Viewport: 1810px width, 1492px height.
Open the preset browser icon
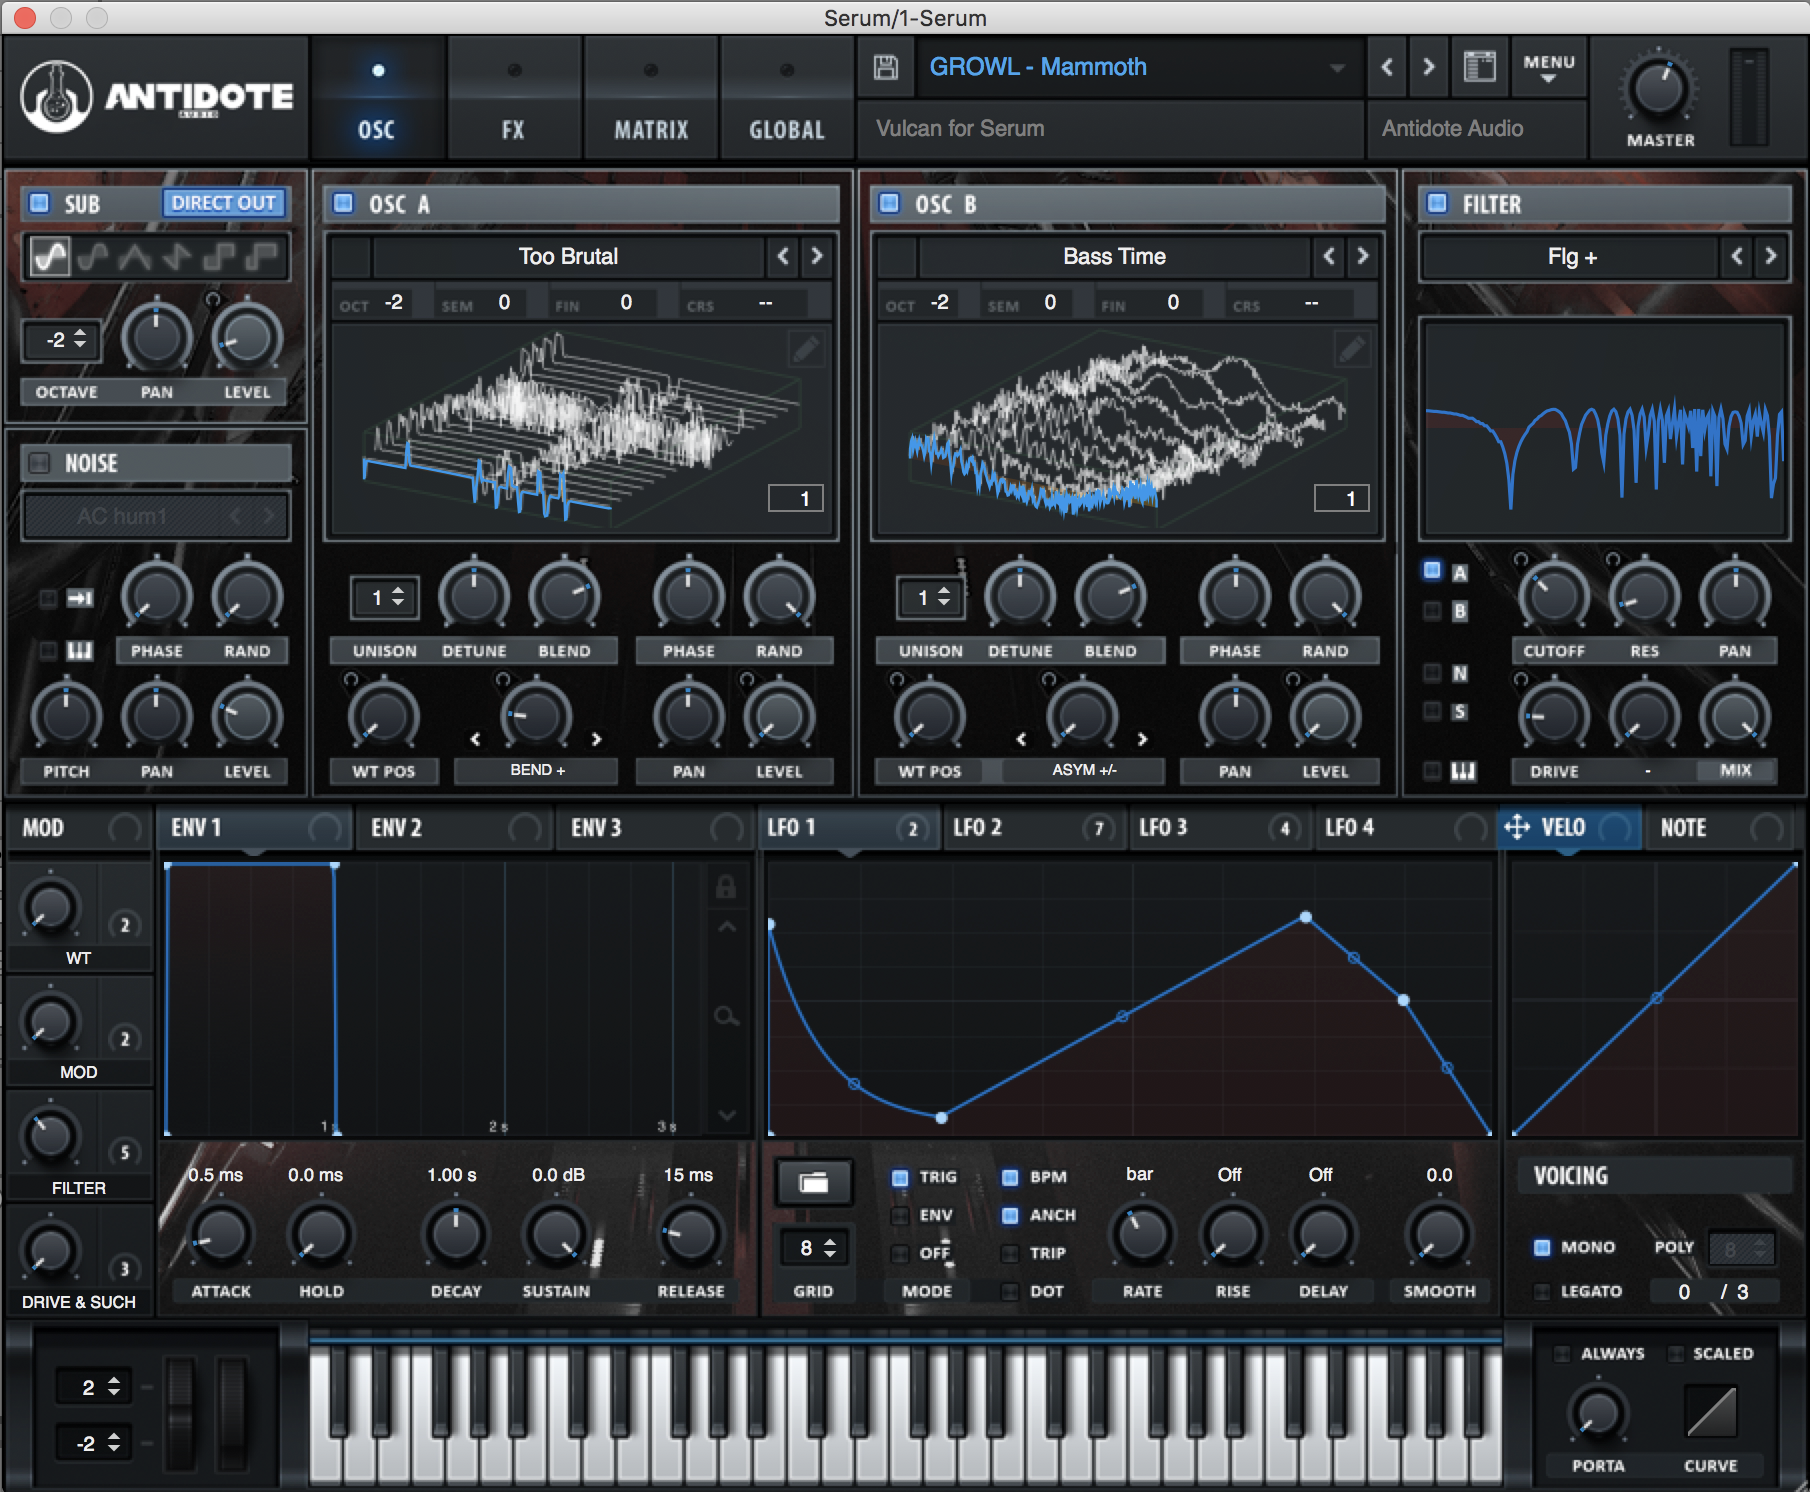(x=1479, y=67)
